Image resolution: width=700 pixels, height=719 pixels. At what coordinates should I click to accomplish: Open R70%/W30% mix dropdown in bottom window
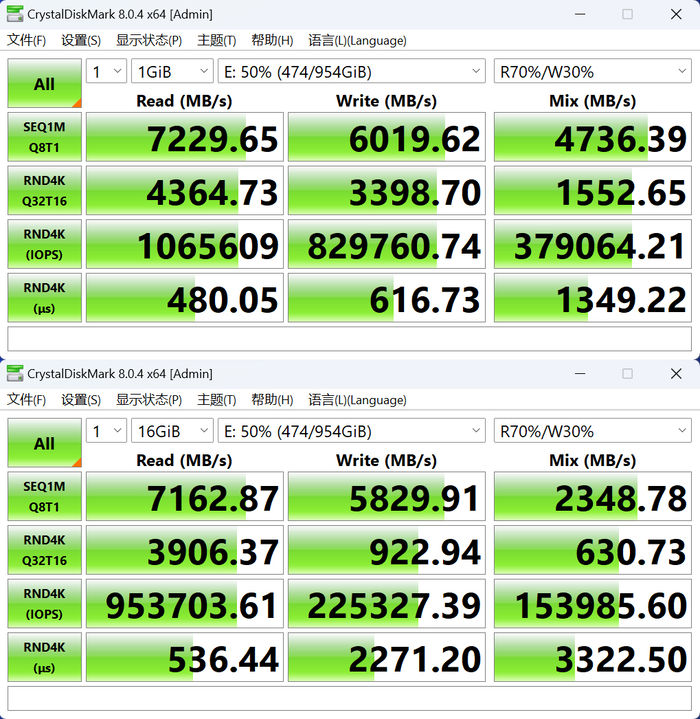[x=593, y=431]
